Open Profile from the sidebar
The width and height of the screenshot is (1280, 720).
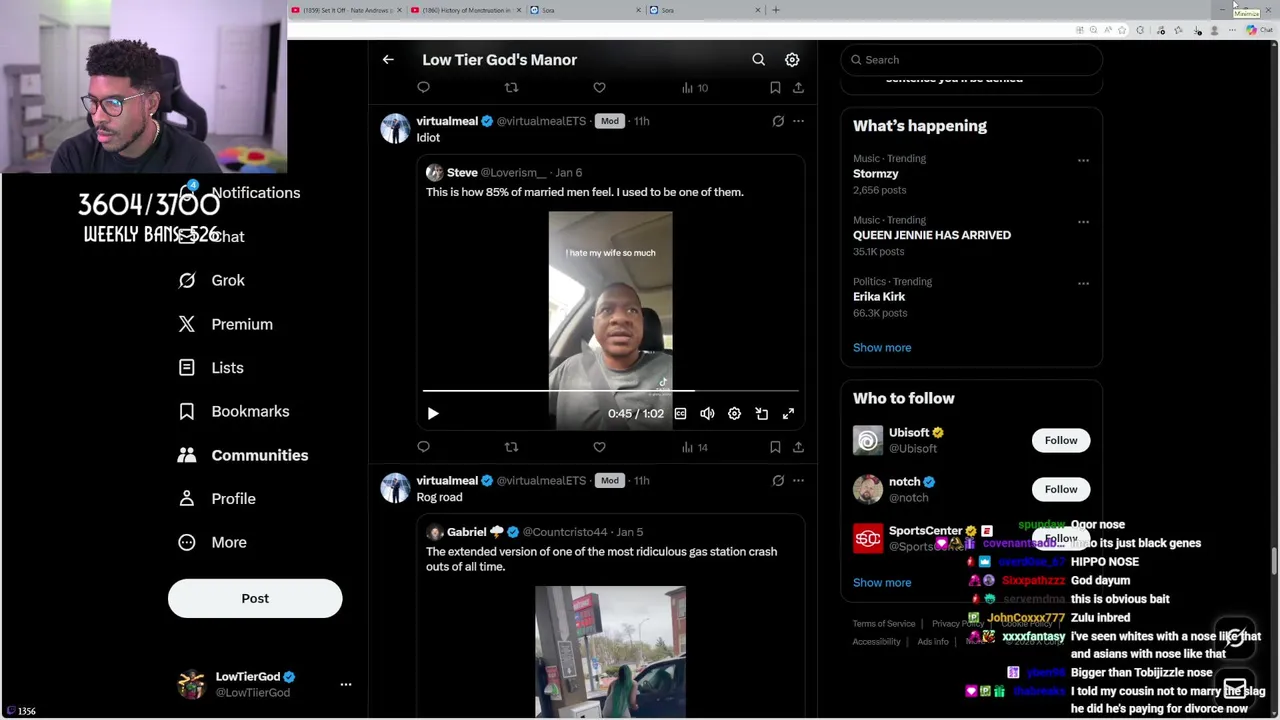(217, 499)
